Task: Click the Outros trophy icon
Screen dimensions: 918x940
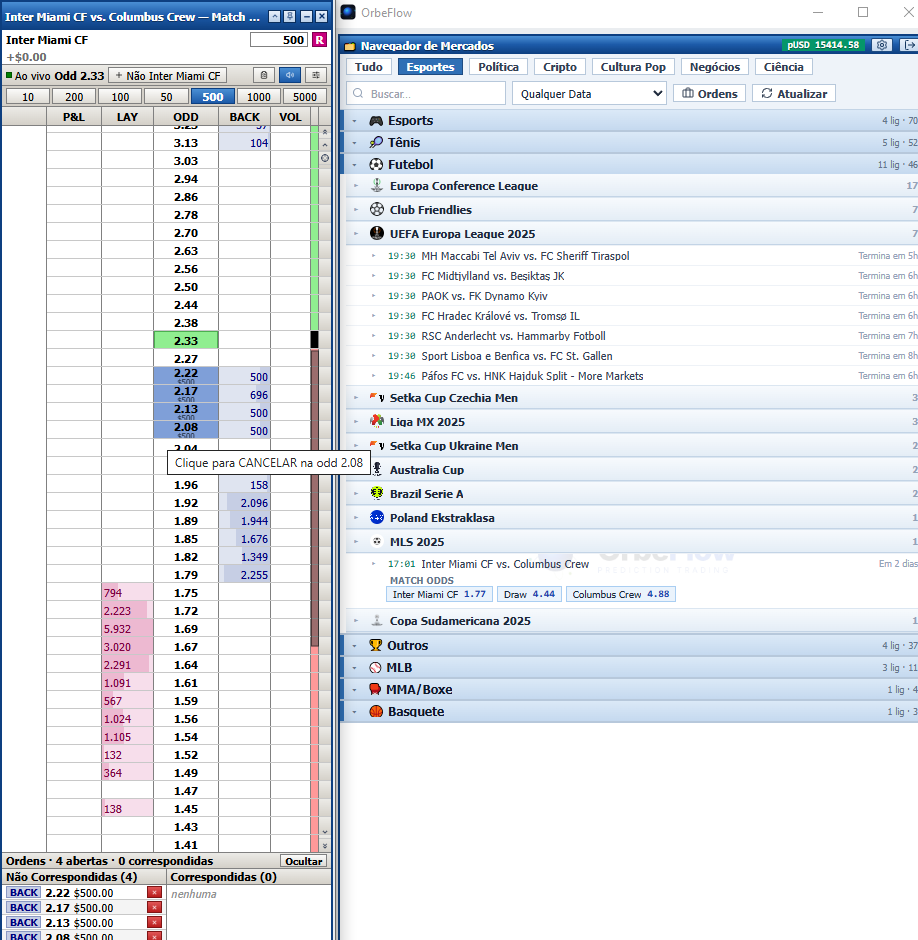Action: click(x=375, y=646)
